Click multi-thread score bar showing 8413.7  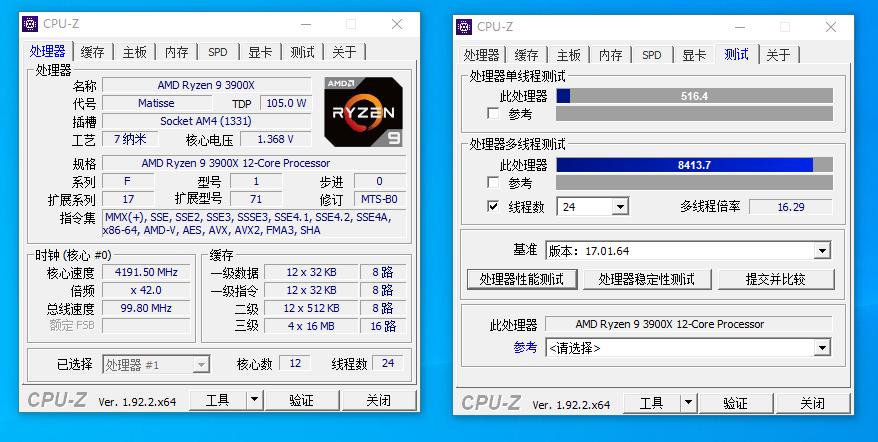[694, 165]
